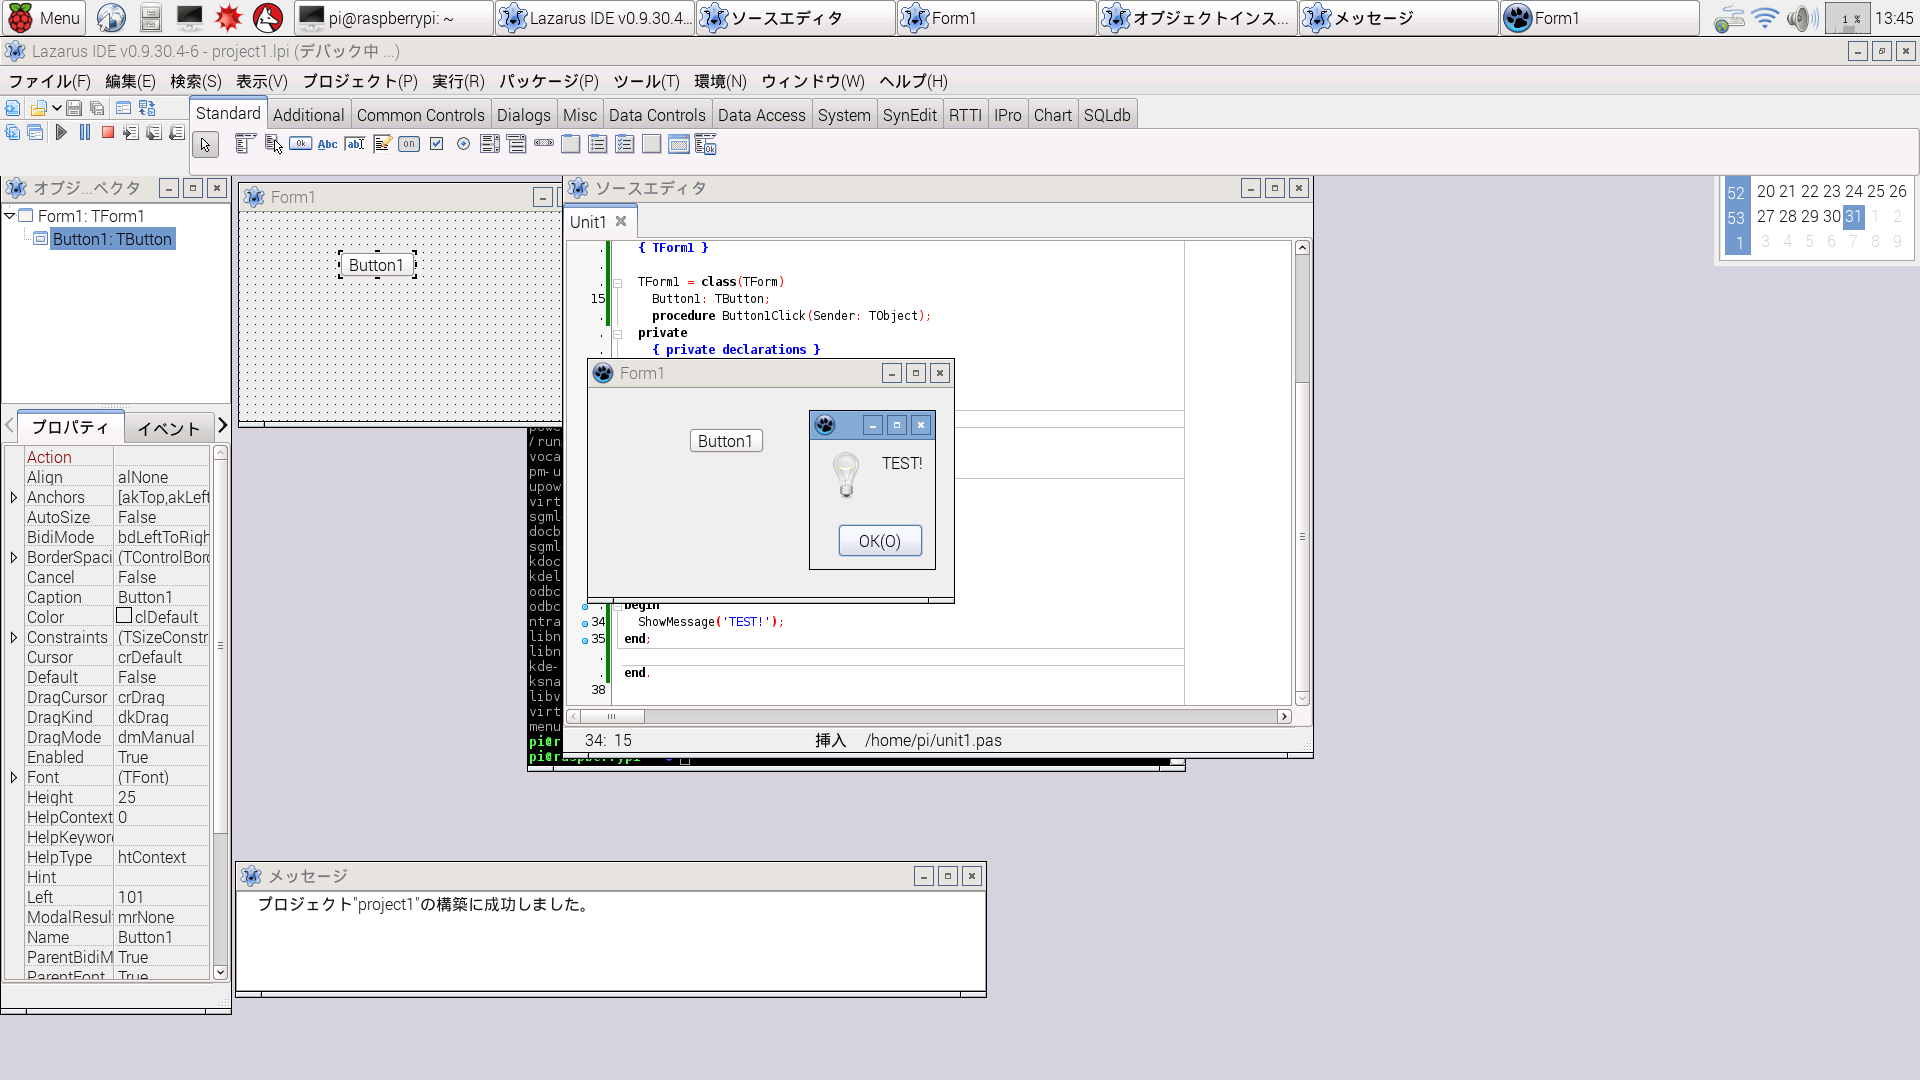
Task: Pick the TCheckBox component icon
Action: pos(436,144)
